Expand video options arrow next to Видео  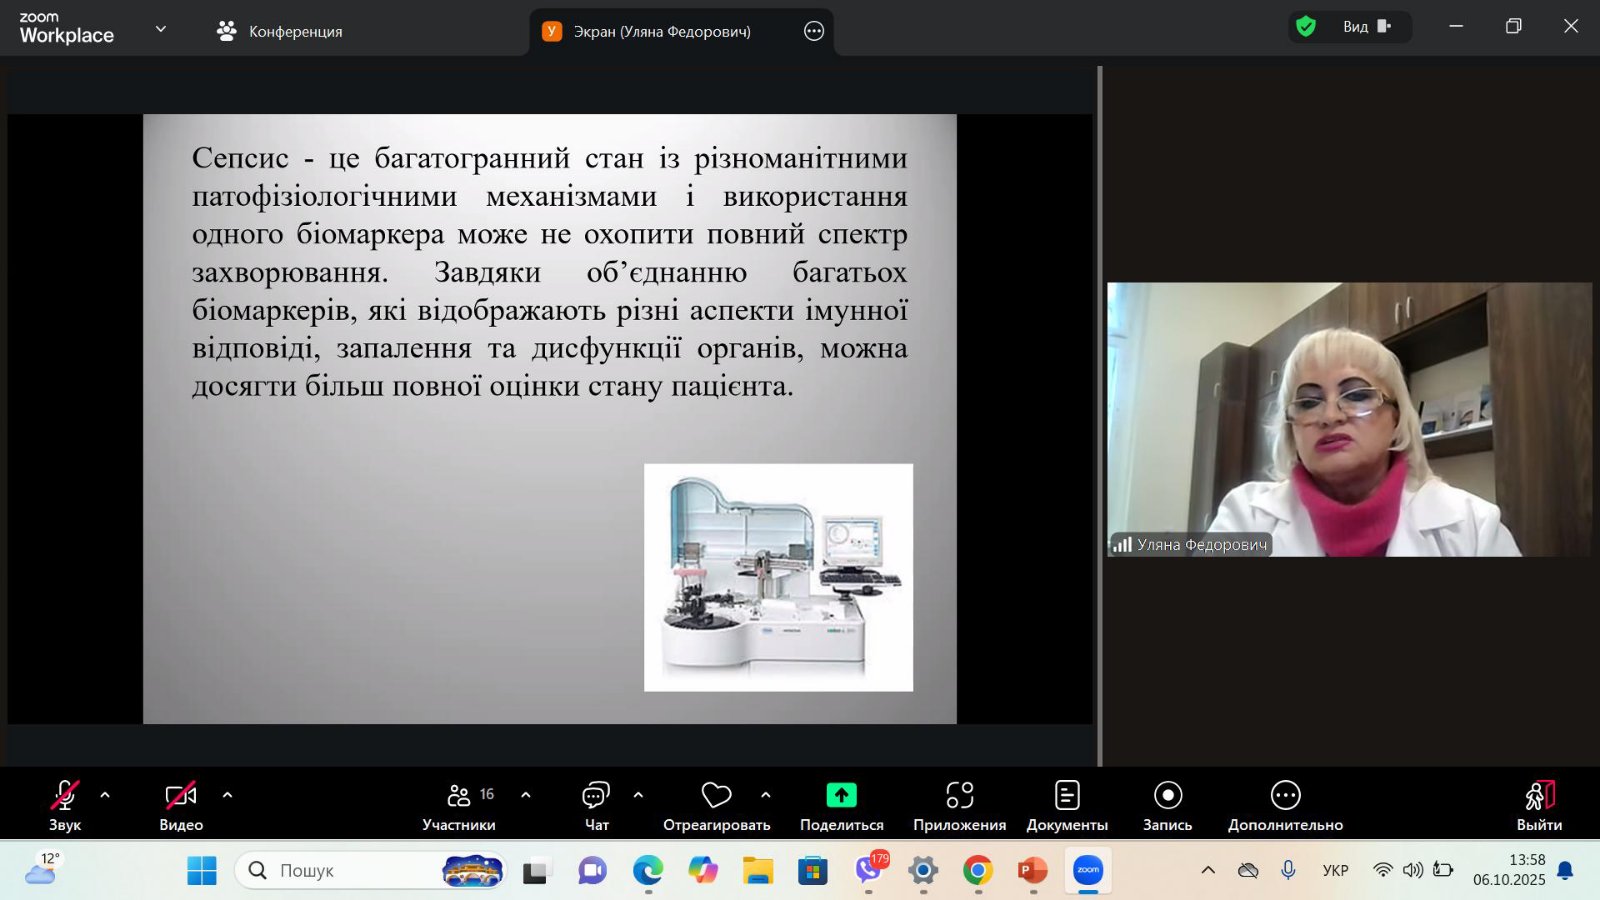(227, 796)
